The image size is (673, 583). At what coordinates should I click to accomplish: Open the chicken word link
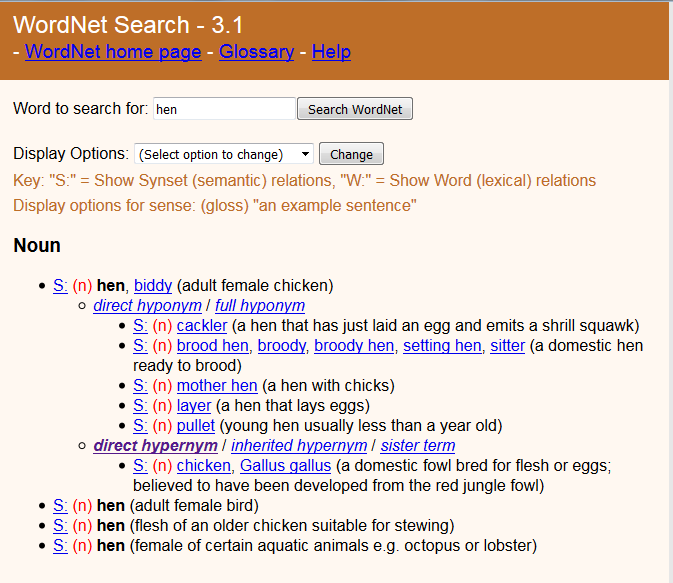(203, 465)
